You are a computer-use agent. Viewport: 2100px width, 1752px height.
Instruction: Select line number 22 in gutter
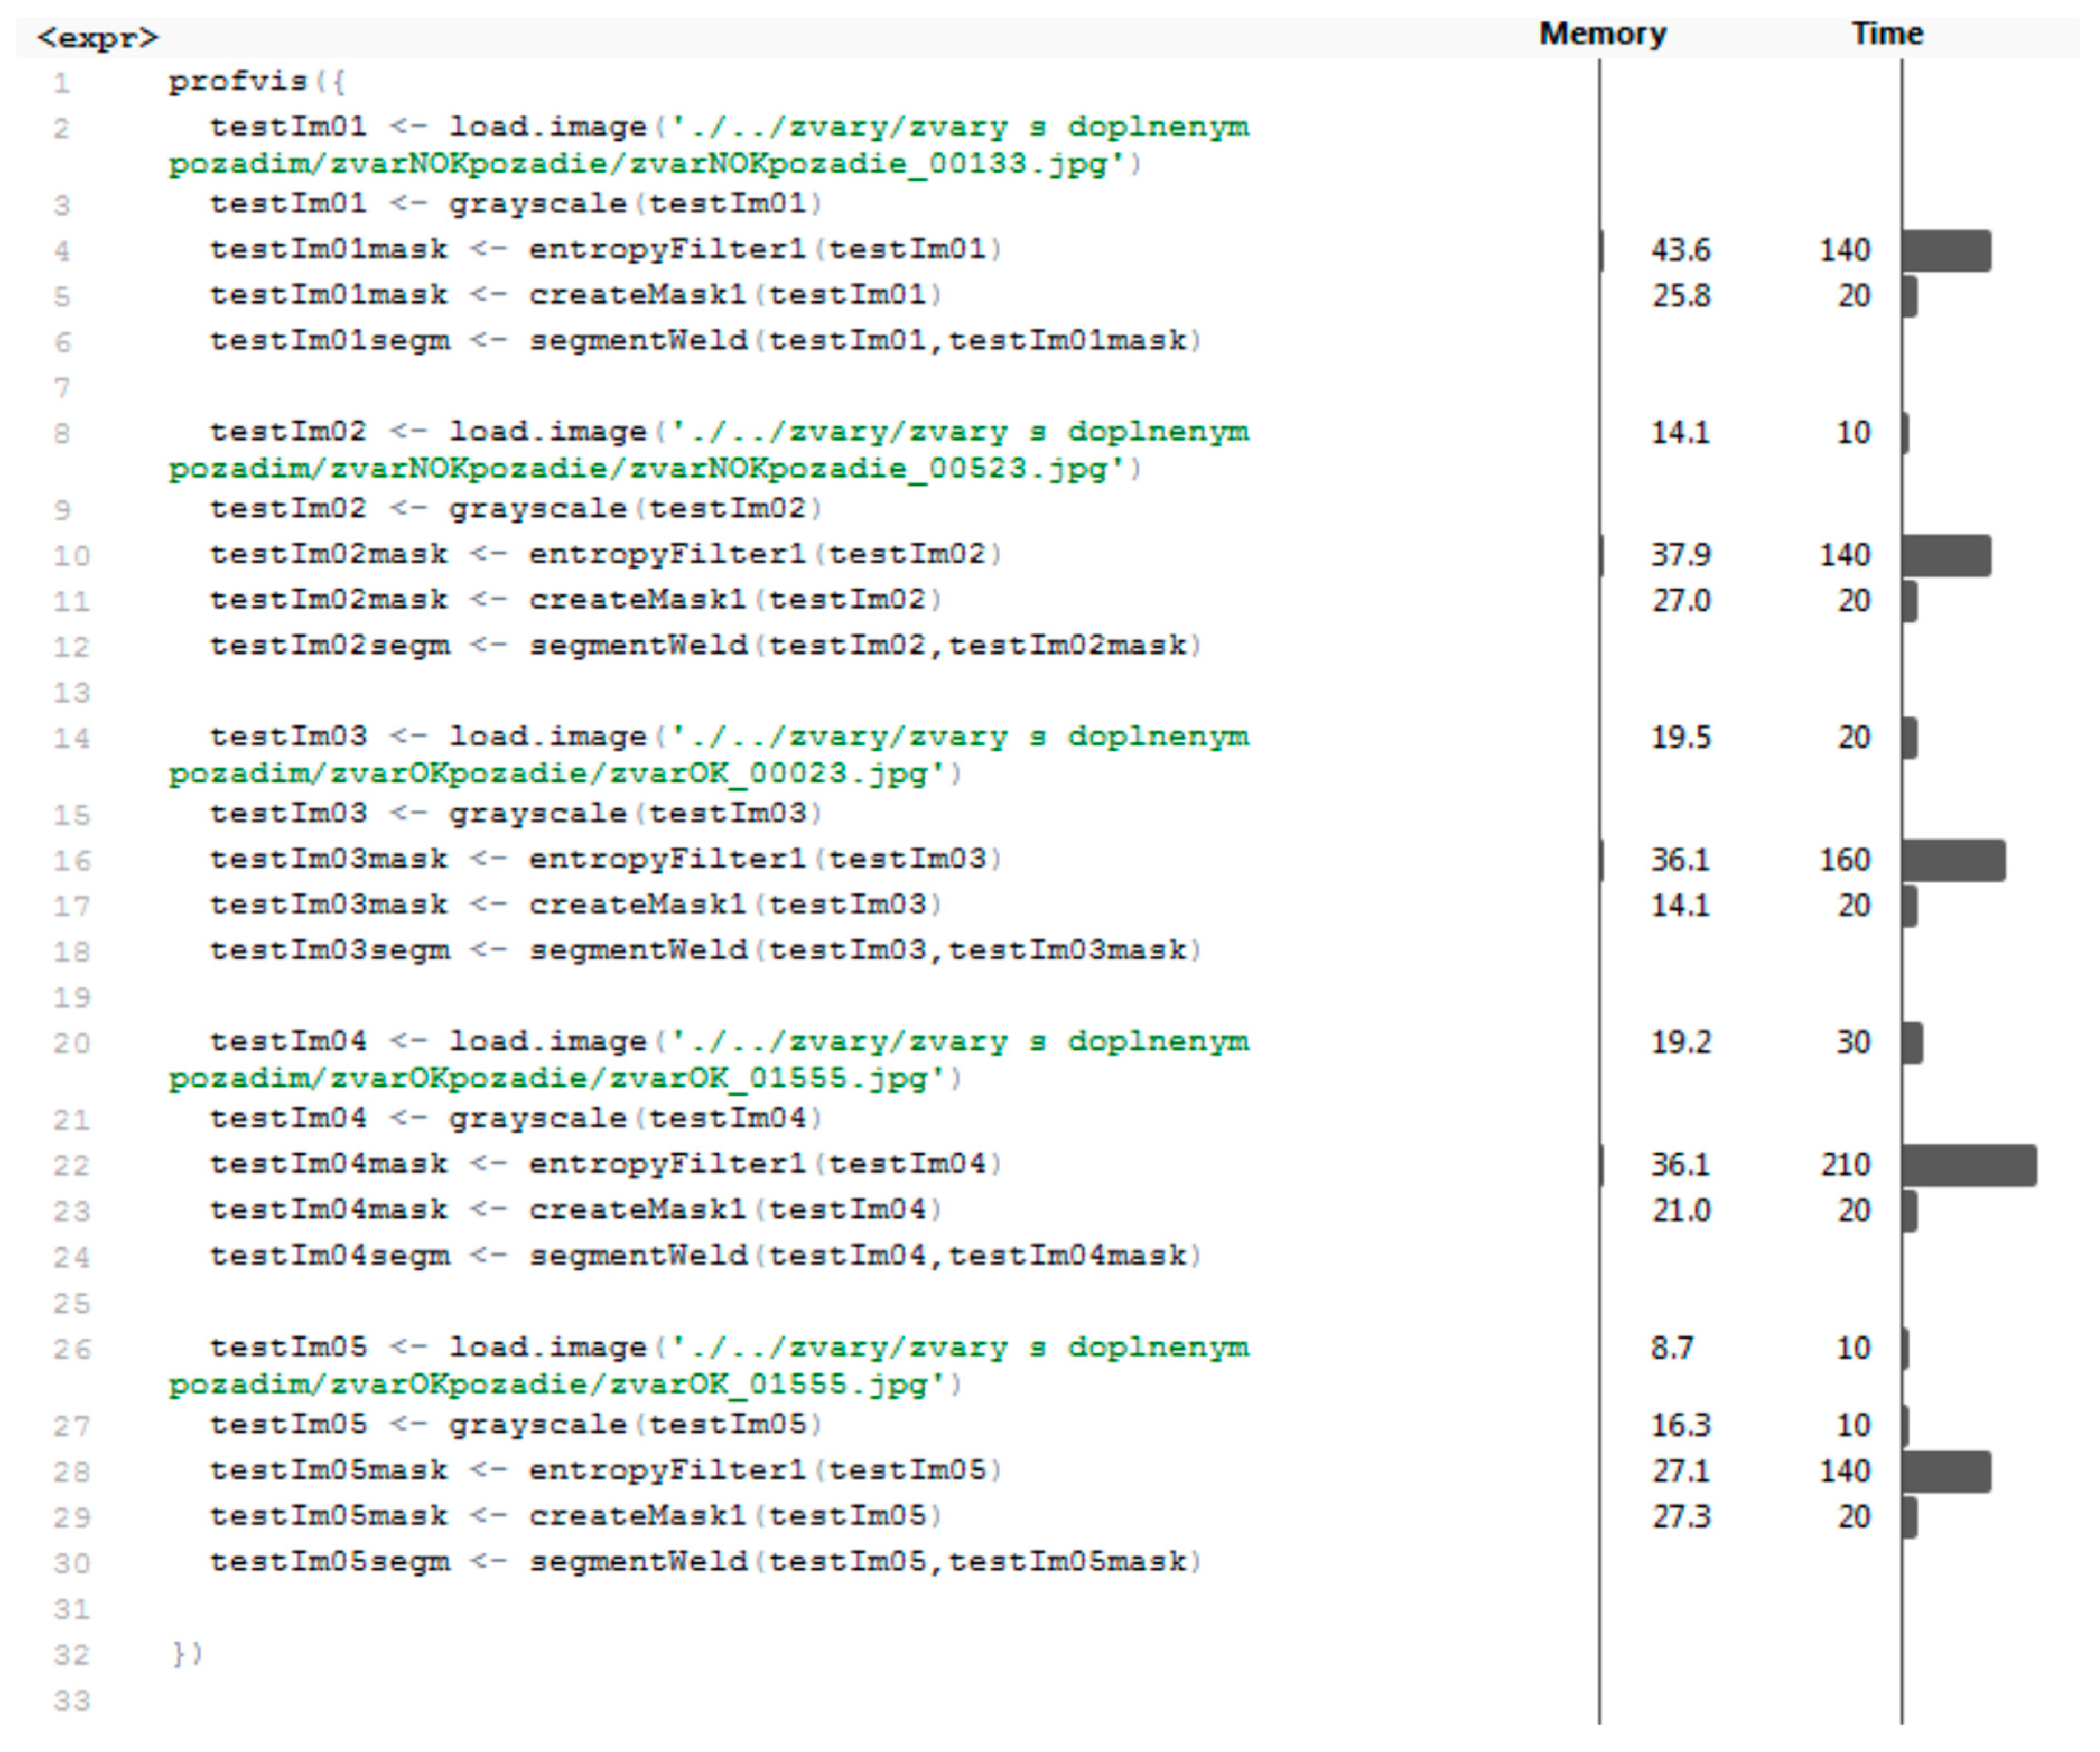coord(71,1166)
